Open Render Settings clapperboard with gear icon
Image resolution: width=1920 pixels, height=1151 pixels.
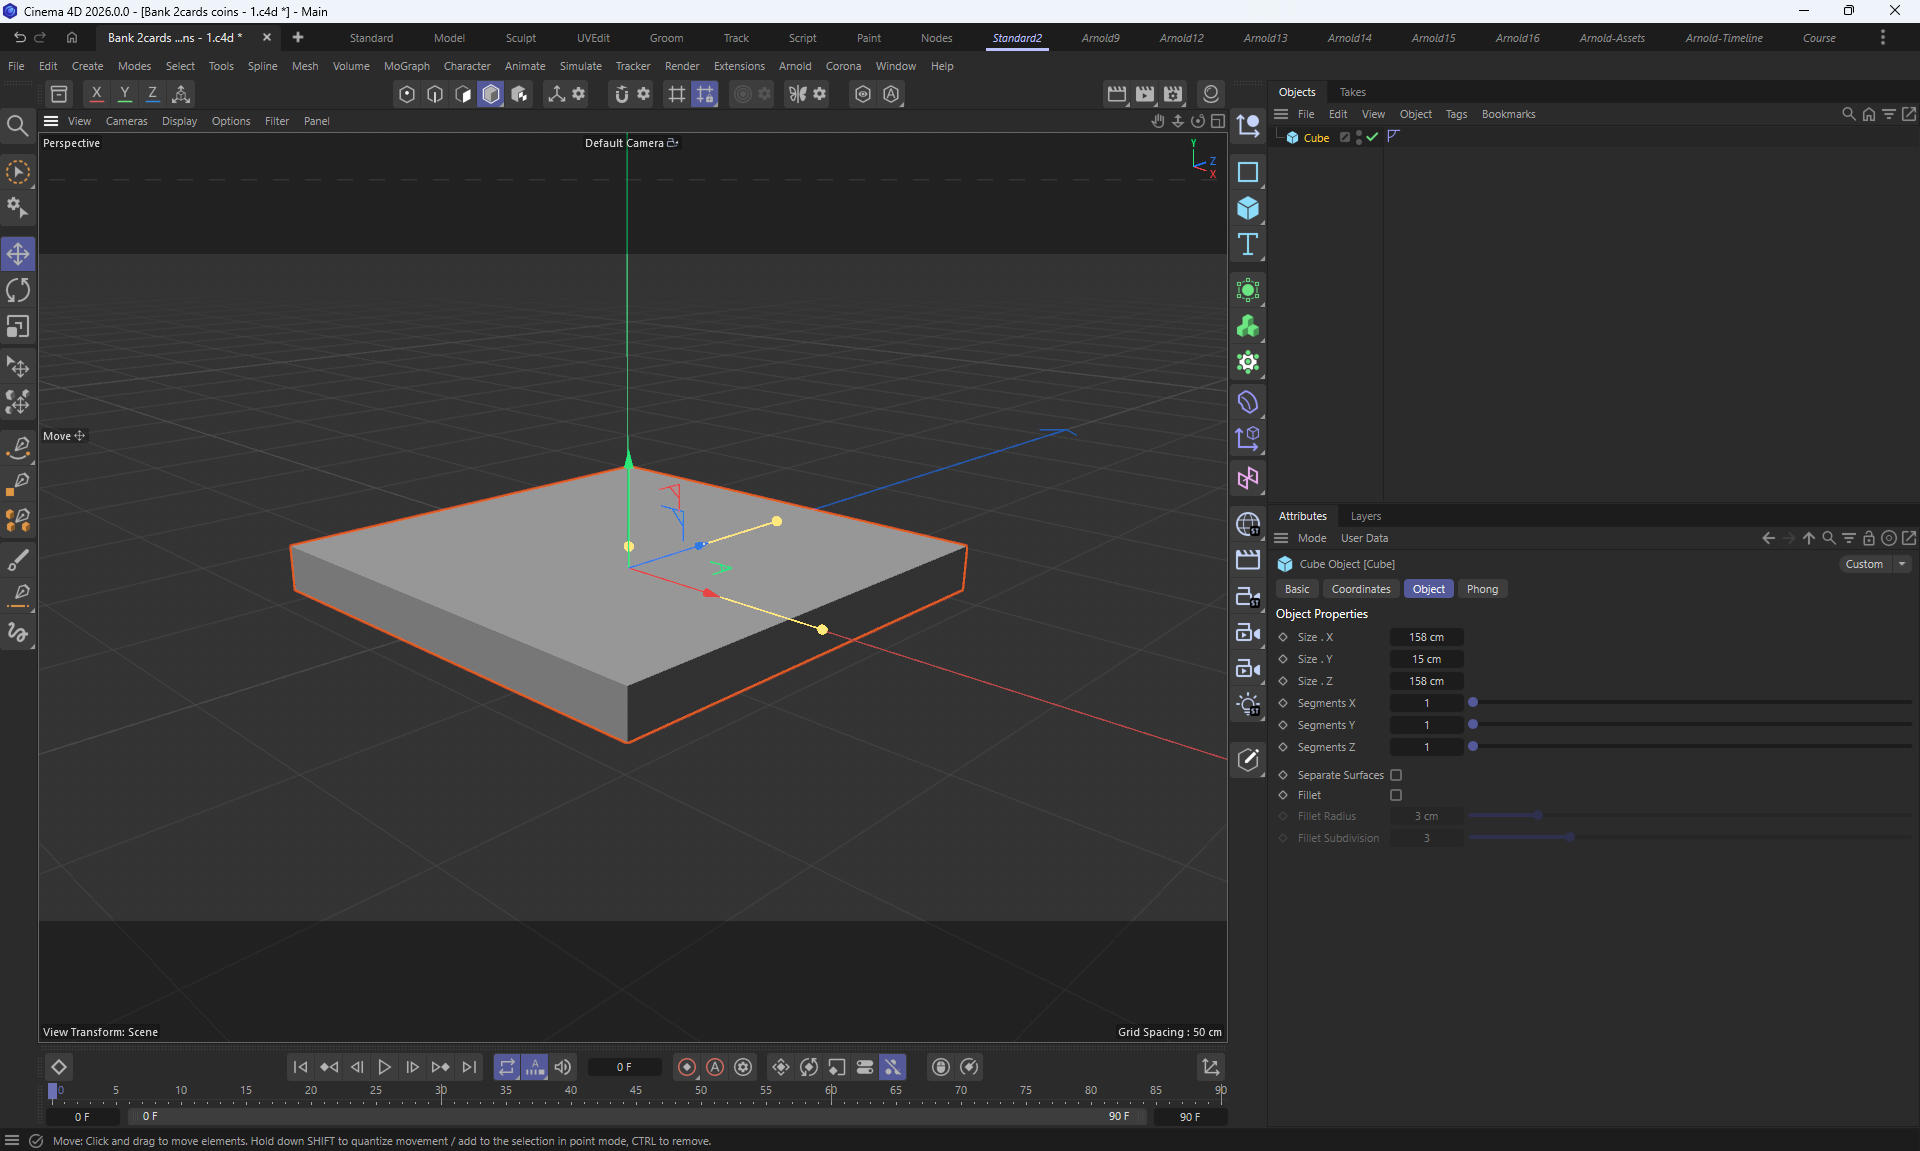tap(1173, 94)
